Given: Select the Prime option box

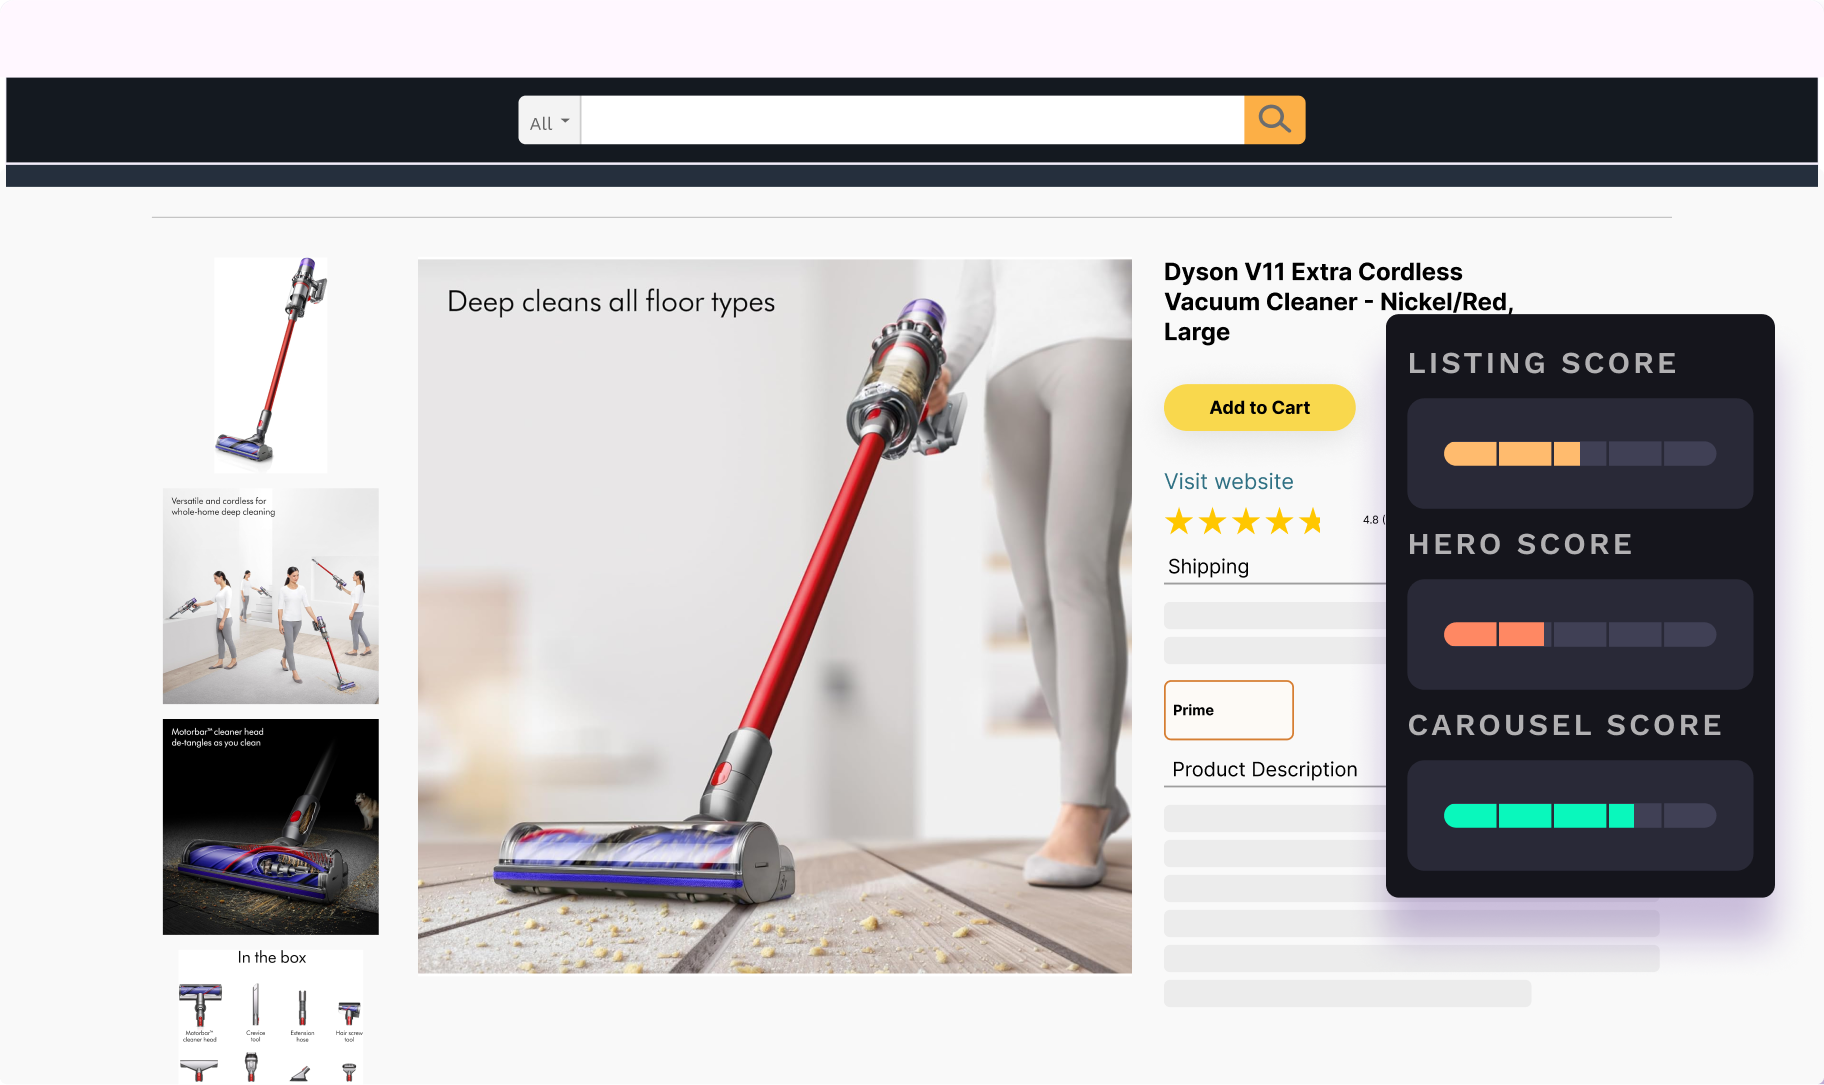Looking at the screenshot, I should [1228, 710].
